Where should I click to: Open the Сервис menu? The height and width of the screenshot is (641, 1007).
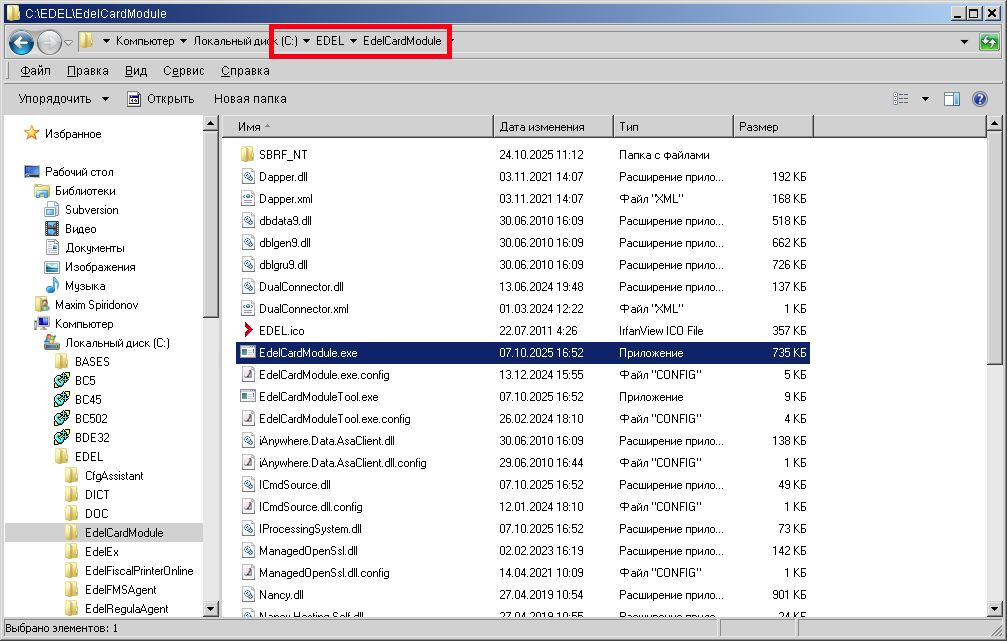pos(183,71)
